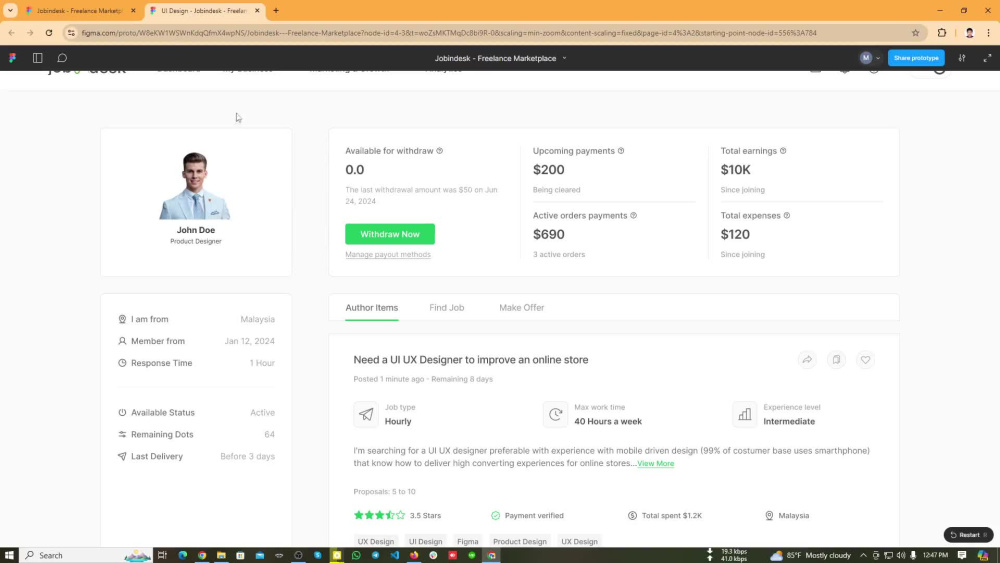Click the Payment verified check icon
Screen dimensions: 1000x563
coord(496,515)
